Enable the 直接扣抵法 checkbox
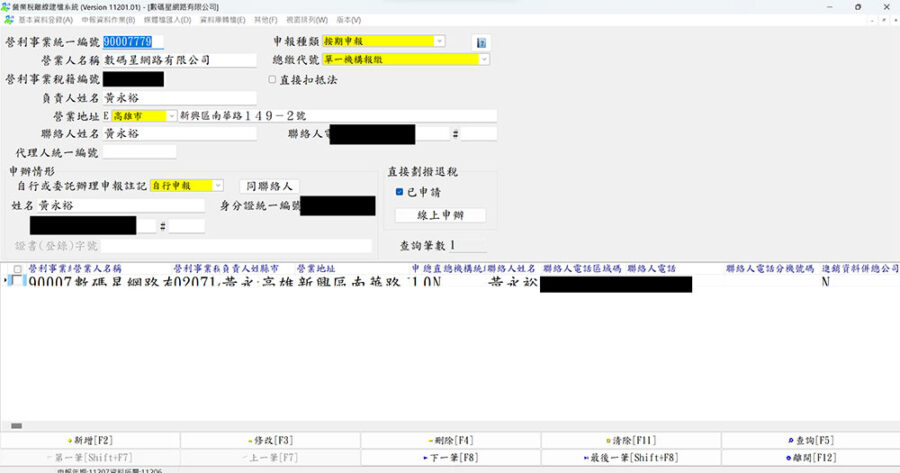This screenshot has height=473, width=900. point(272,79)
